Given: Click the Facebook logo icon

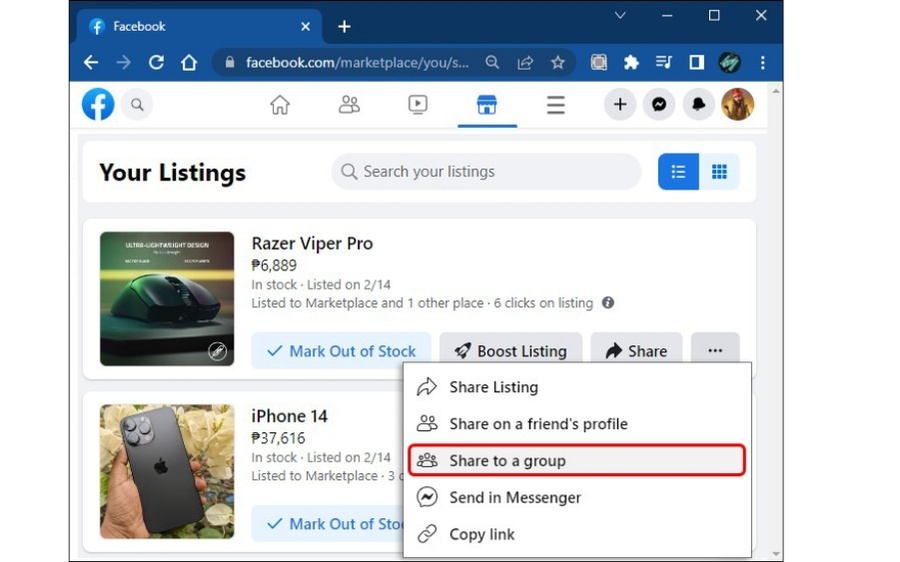Looking at the screenshot, I should point(98,104).
